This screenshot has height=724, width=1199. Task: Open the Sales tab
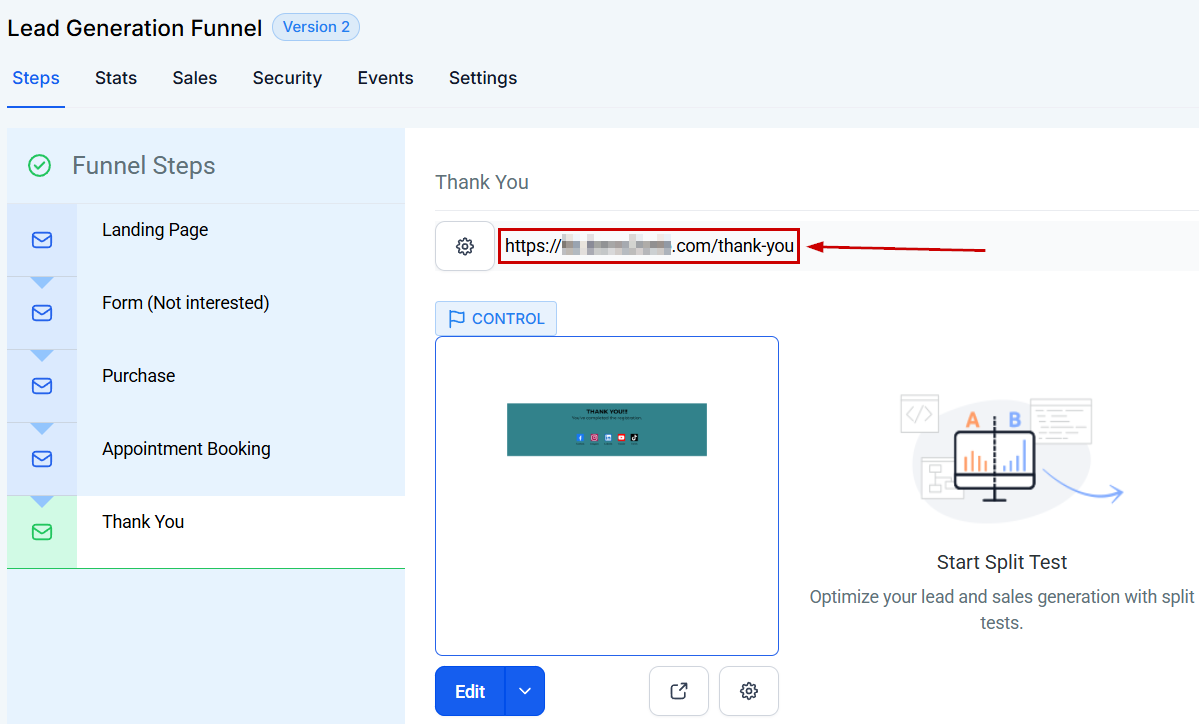(x=195, y=78)
